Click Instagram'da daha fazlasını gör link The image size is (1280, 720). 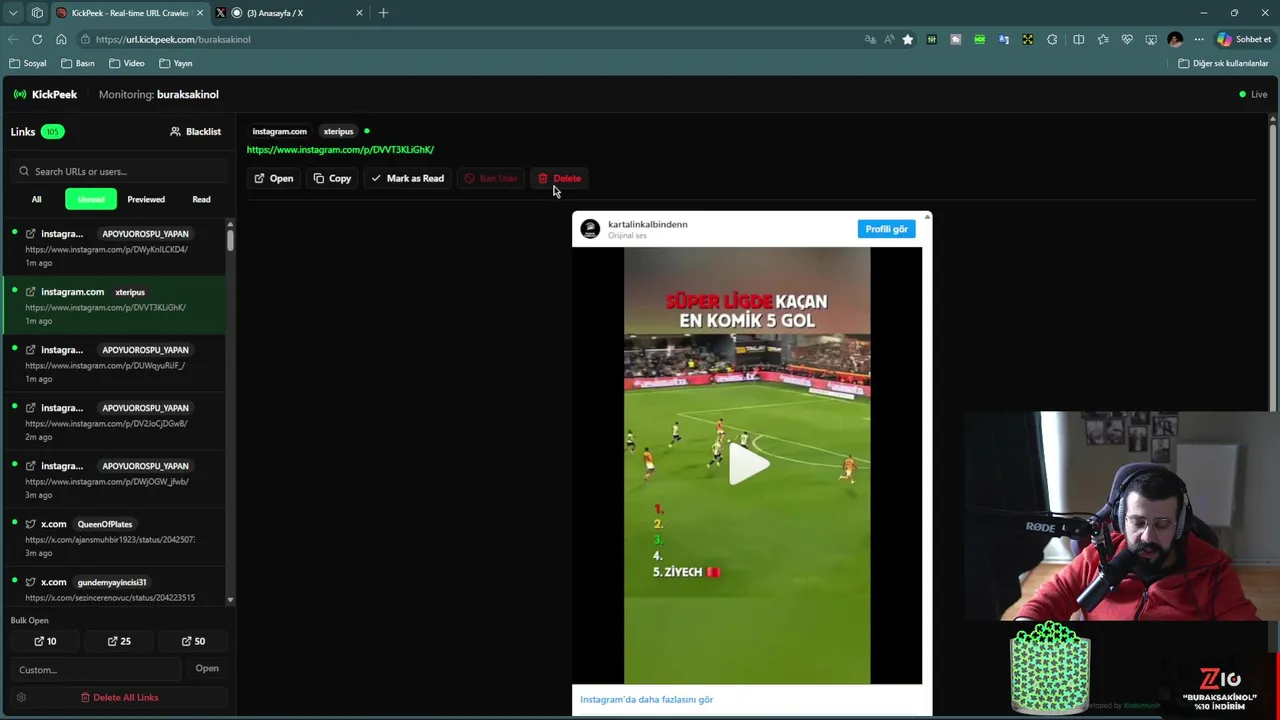tap(646, 699)
